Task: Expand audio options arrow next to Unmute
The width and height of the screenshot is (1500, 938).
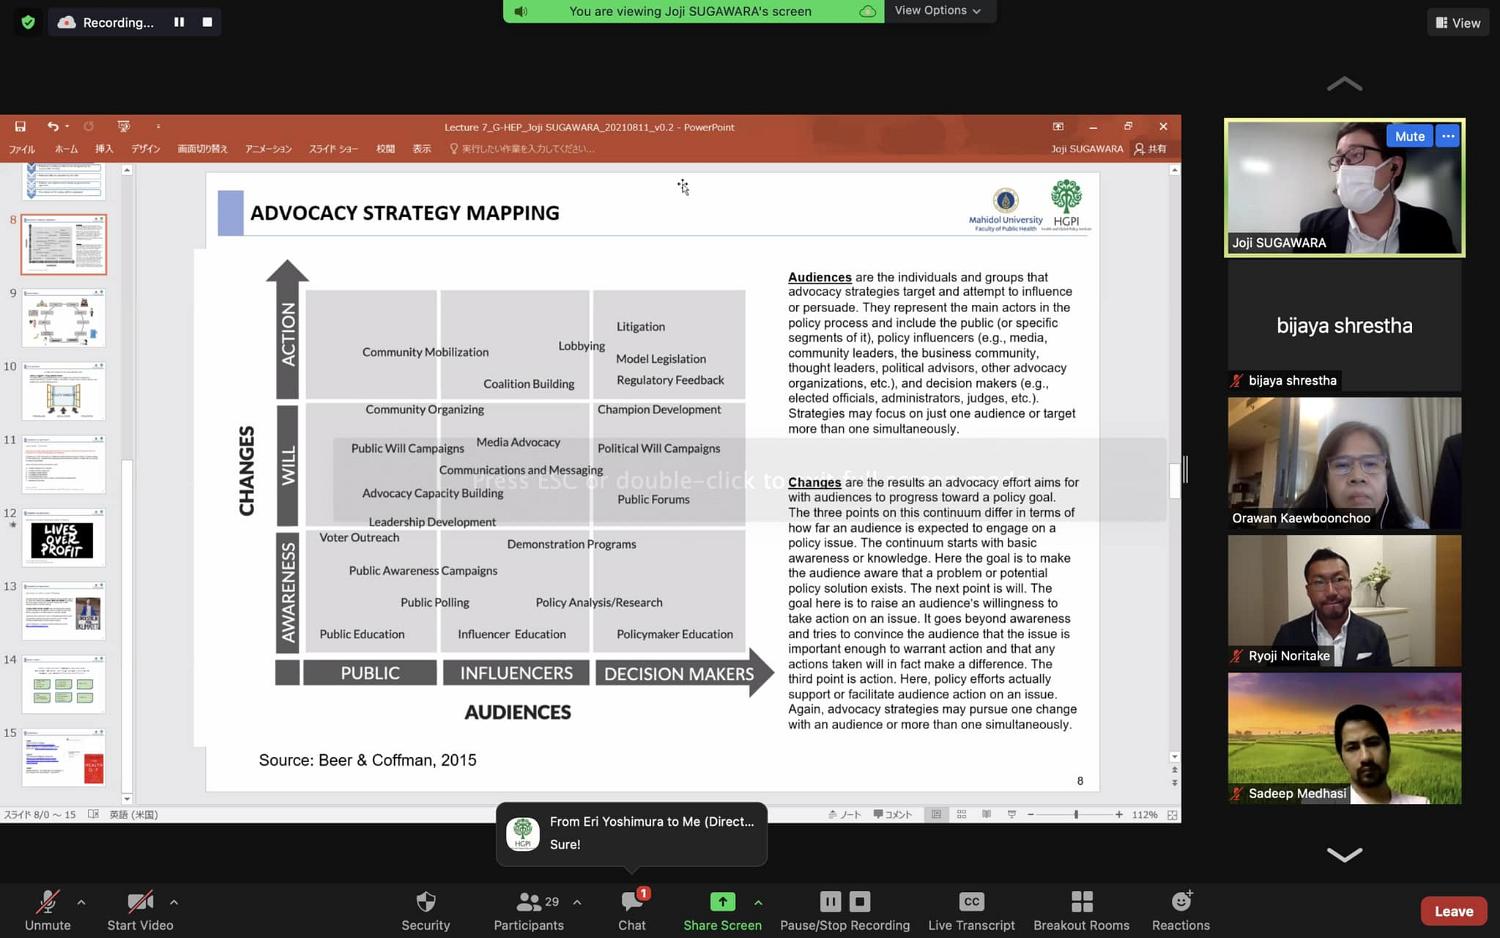Action: 81,902
